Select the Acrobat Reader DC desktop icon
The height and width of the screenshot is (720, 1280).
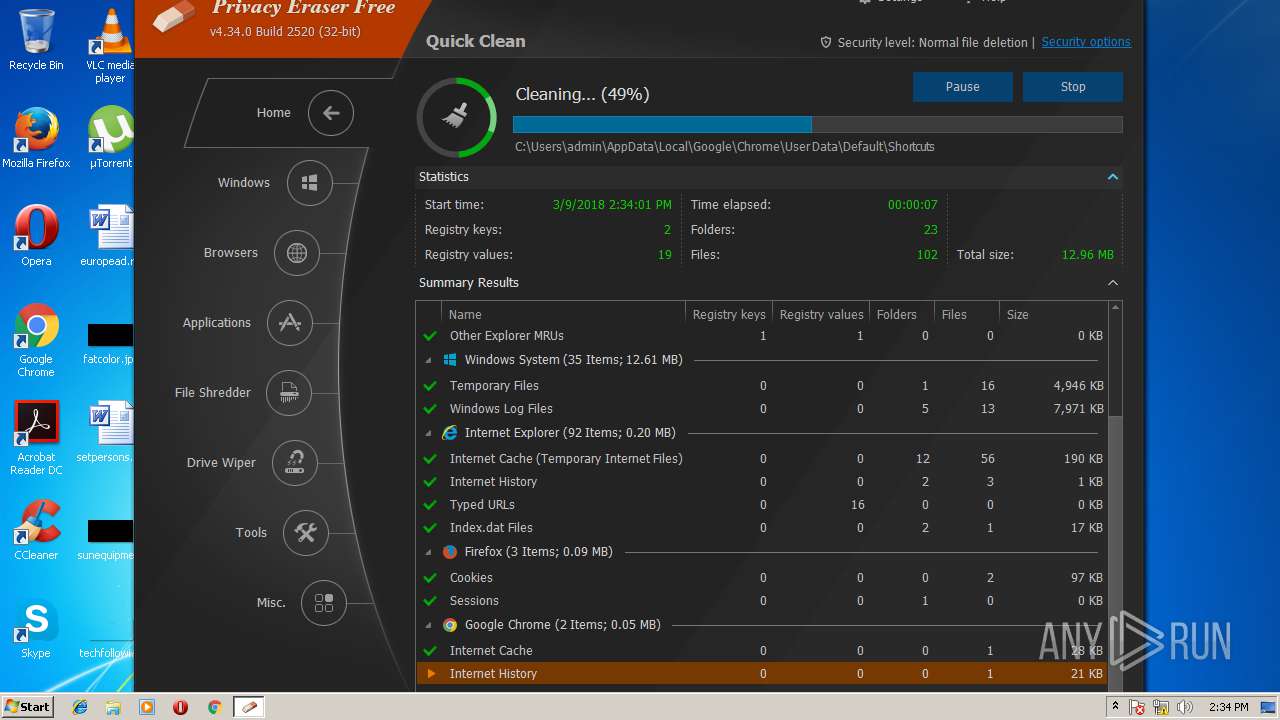point(36,438)
